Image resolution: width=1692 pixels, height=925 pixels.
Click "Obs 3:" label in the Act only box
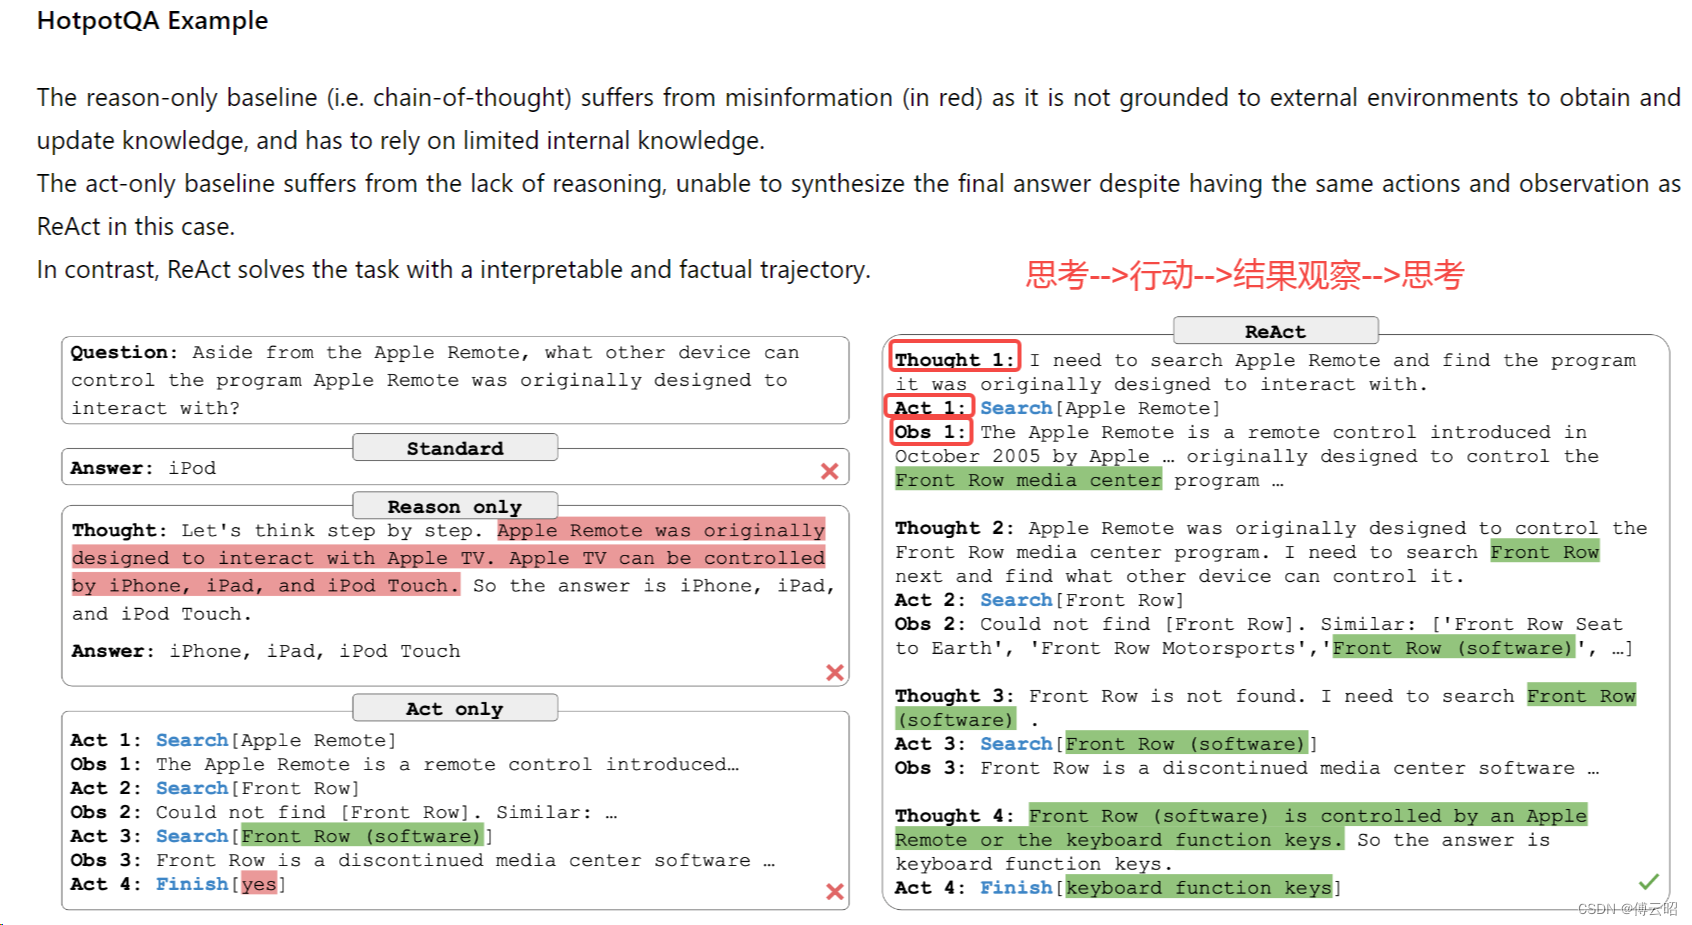106,860
